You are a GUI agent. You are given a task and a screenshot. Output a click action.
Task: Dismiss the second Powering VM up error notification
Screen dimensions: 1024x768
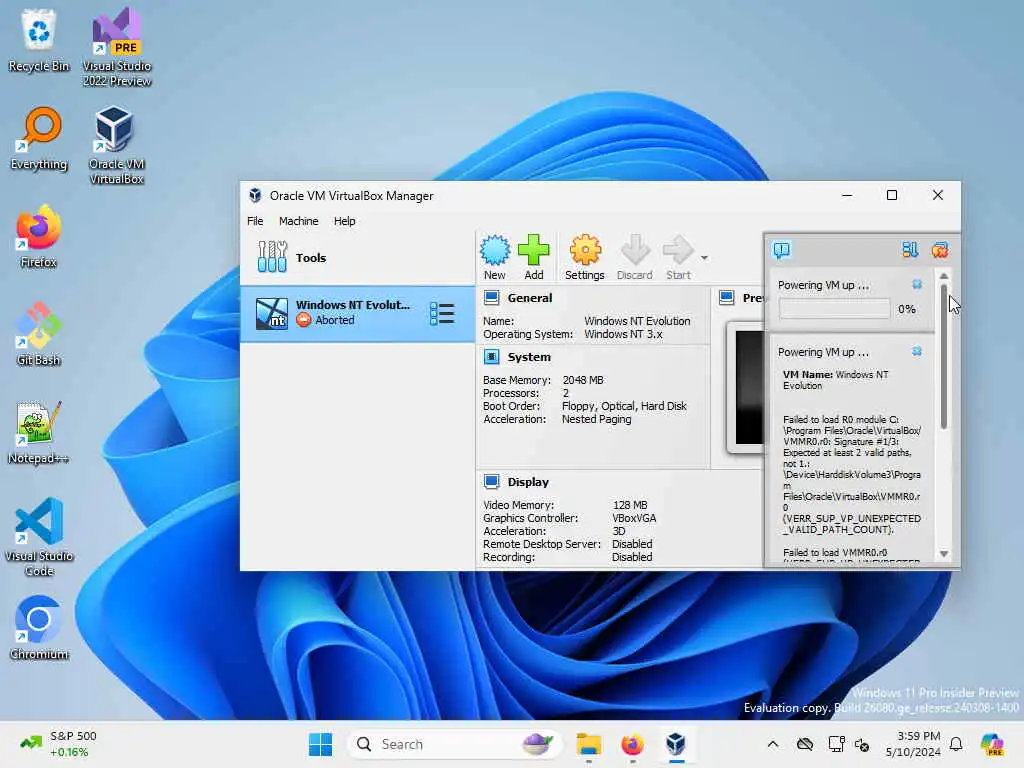click(x=917, y=352)
